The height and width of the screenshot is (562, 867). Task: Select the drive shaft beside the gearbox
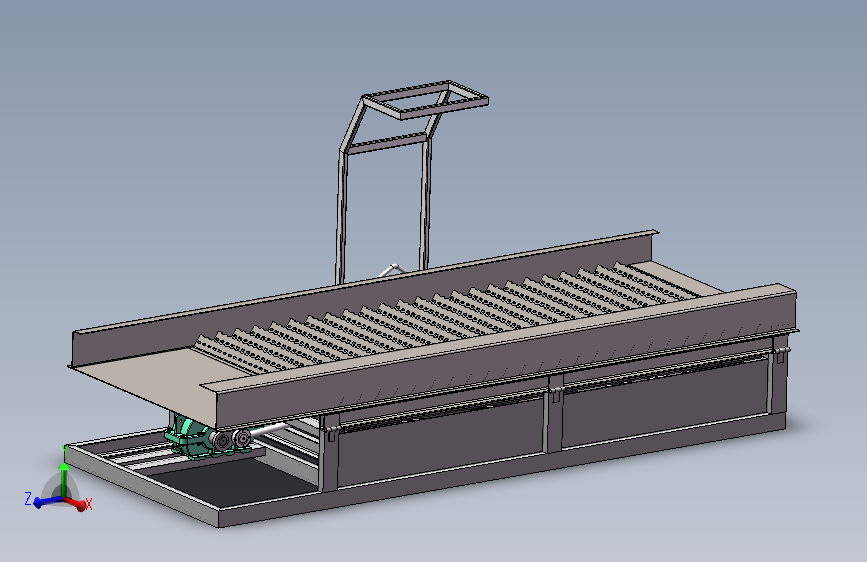pos(271,430)
